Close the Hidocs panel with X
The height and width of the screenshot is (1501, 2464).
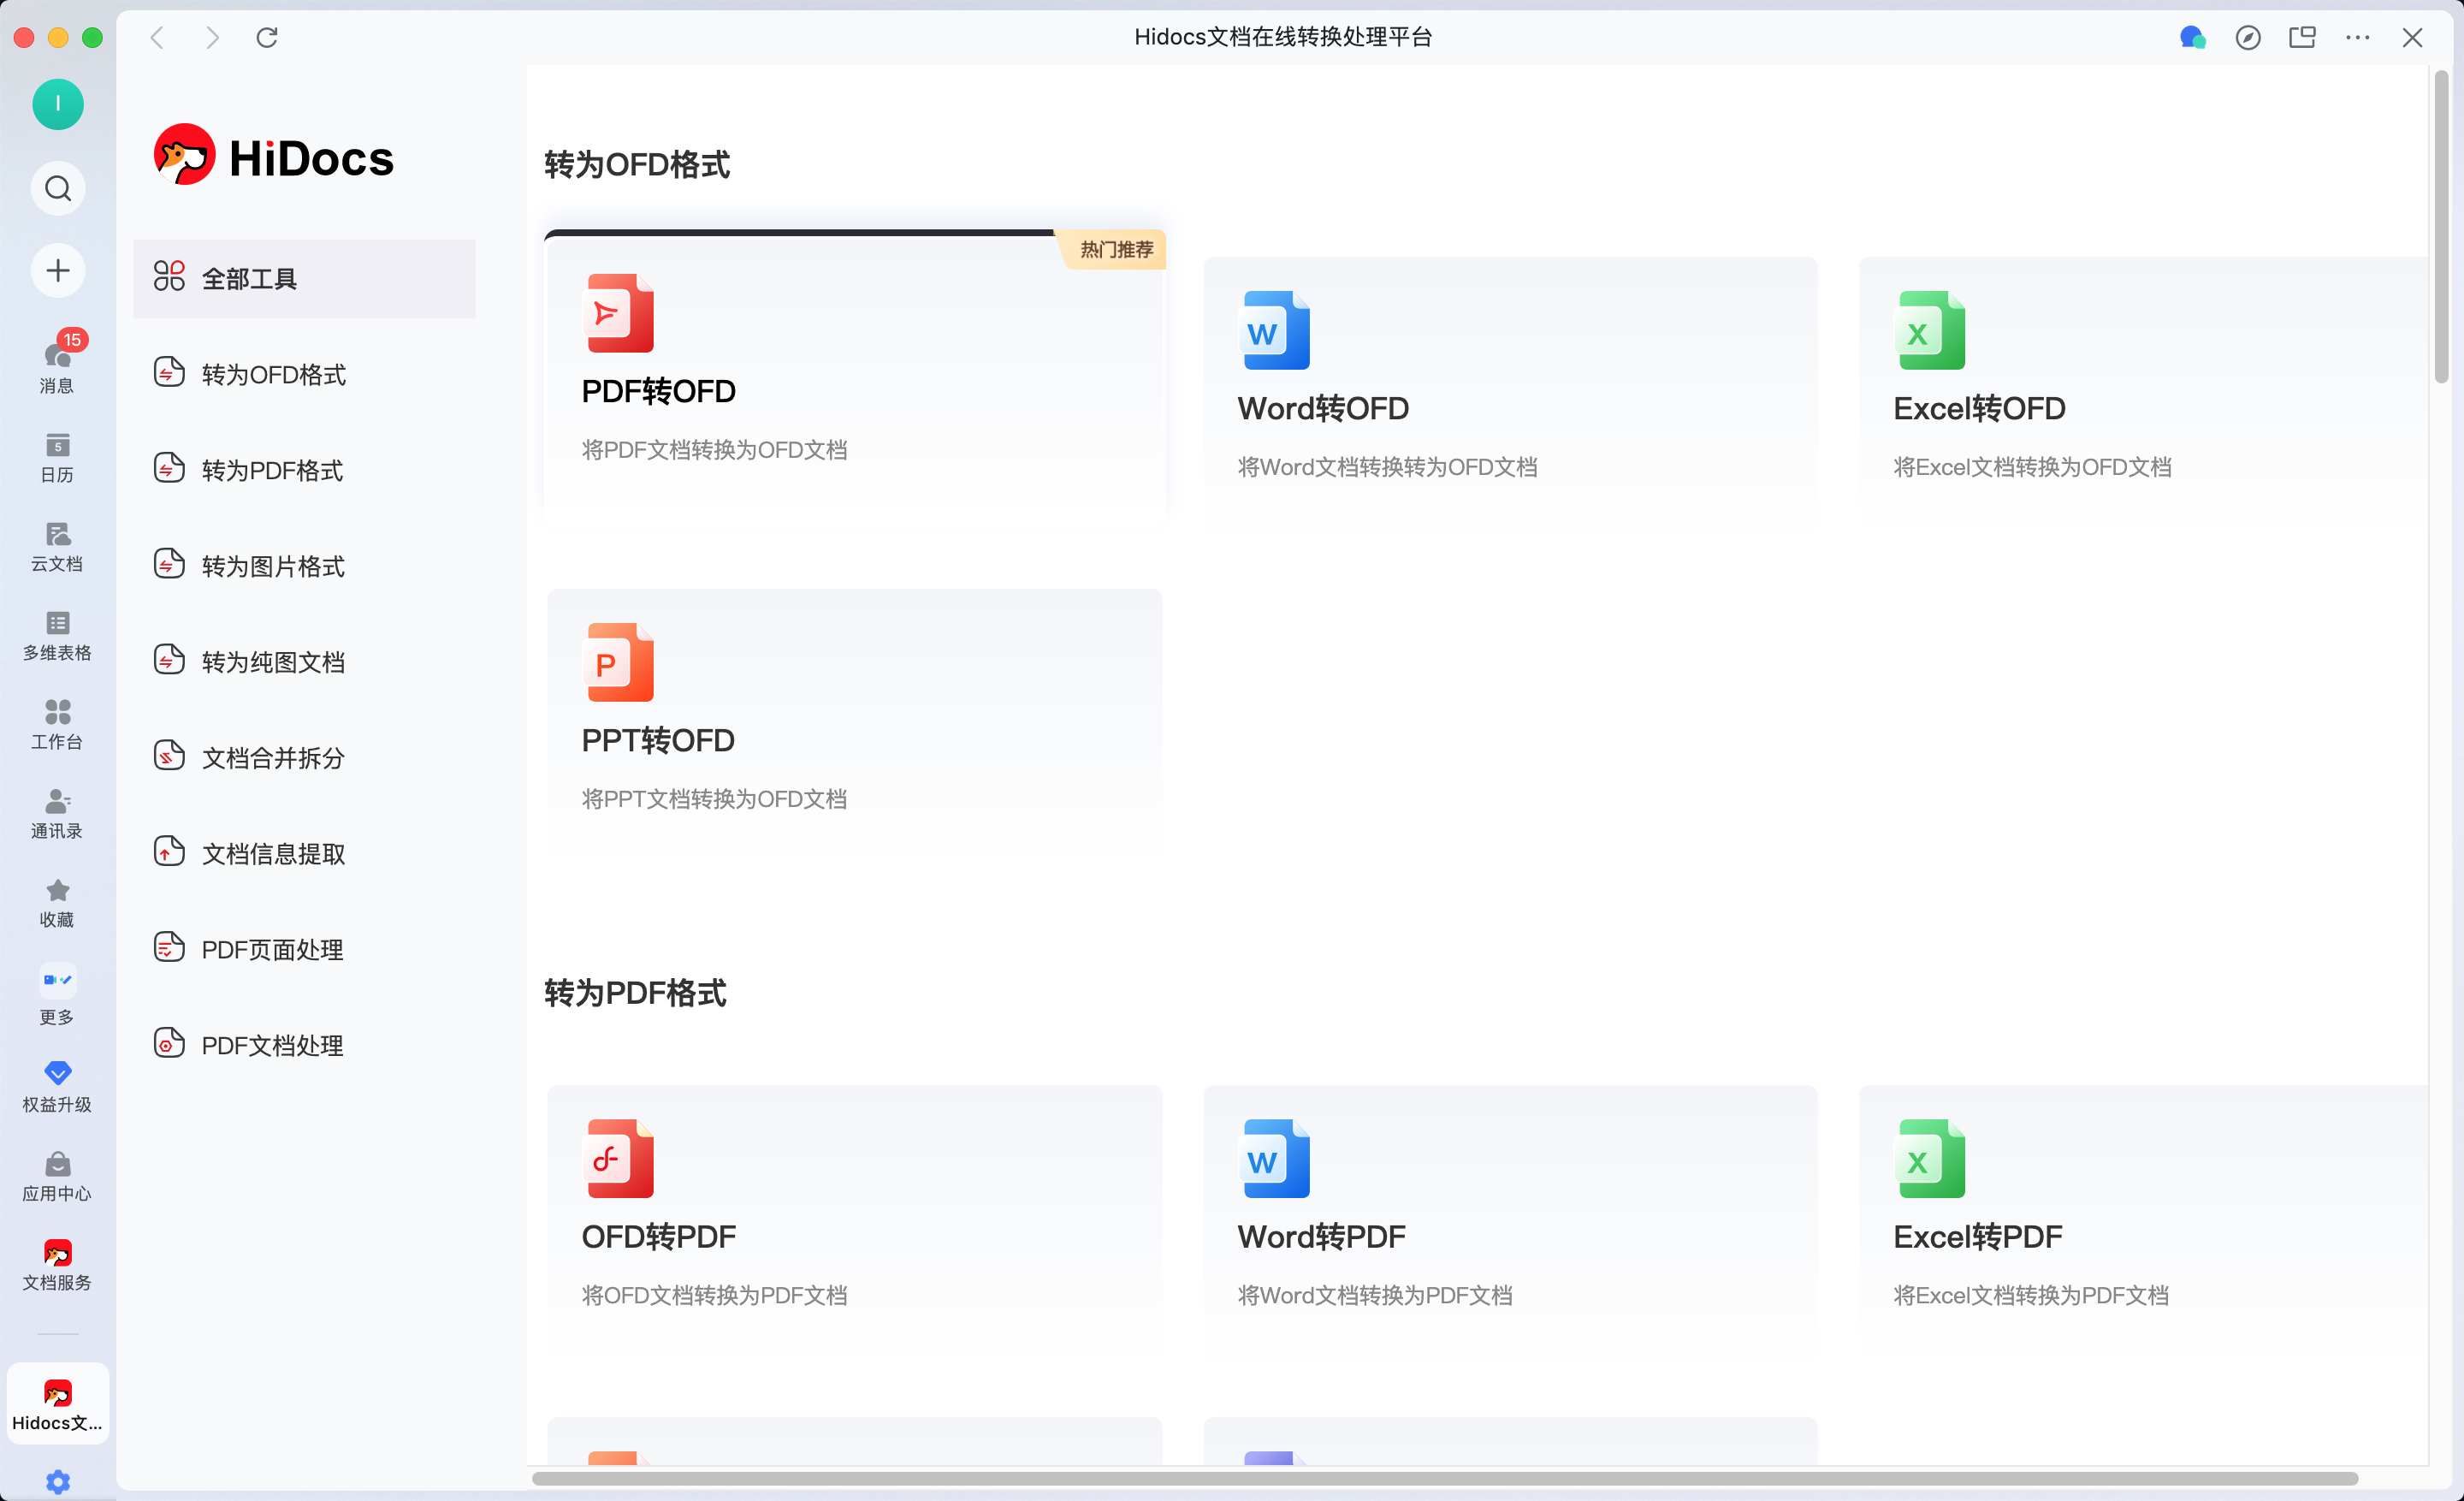pyautogui.click(x=2412, y=37)
